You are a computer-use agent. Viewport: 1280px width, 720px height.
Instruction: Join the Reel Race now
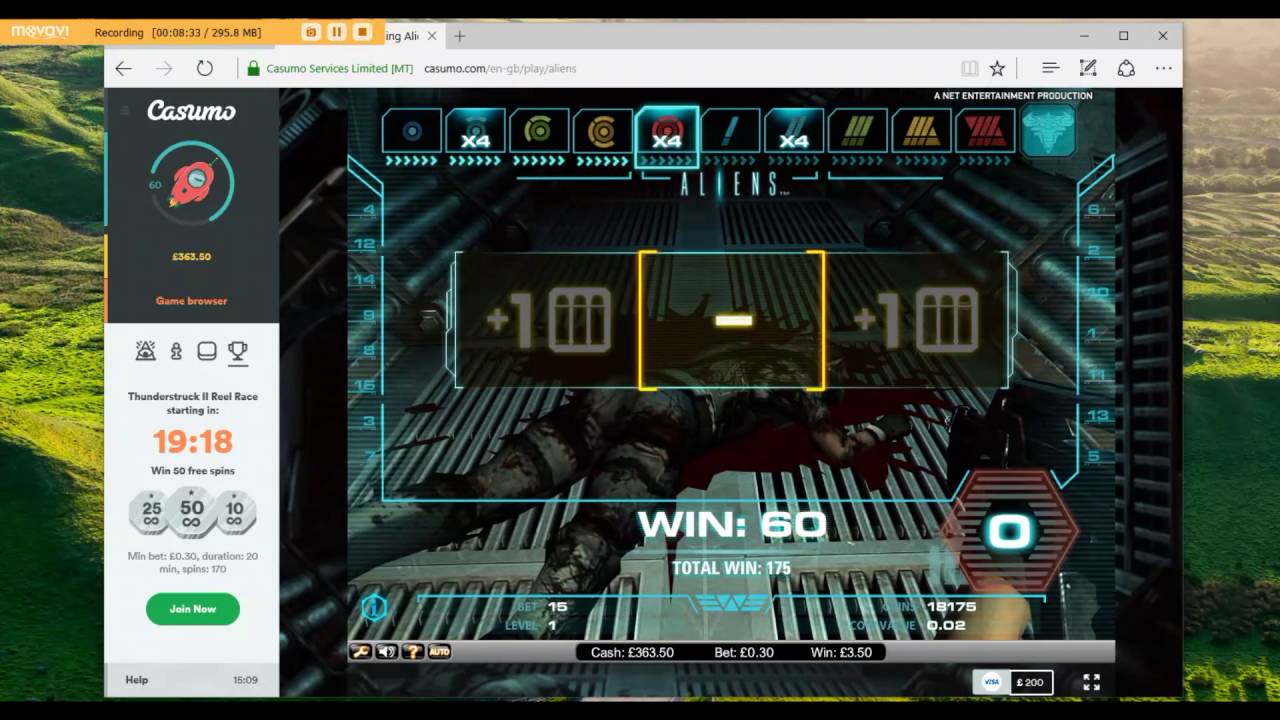pyautogui.click(x=193, y=609)
